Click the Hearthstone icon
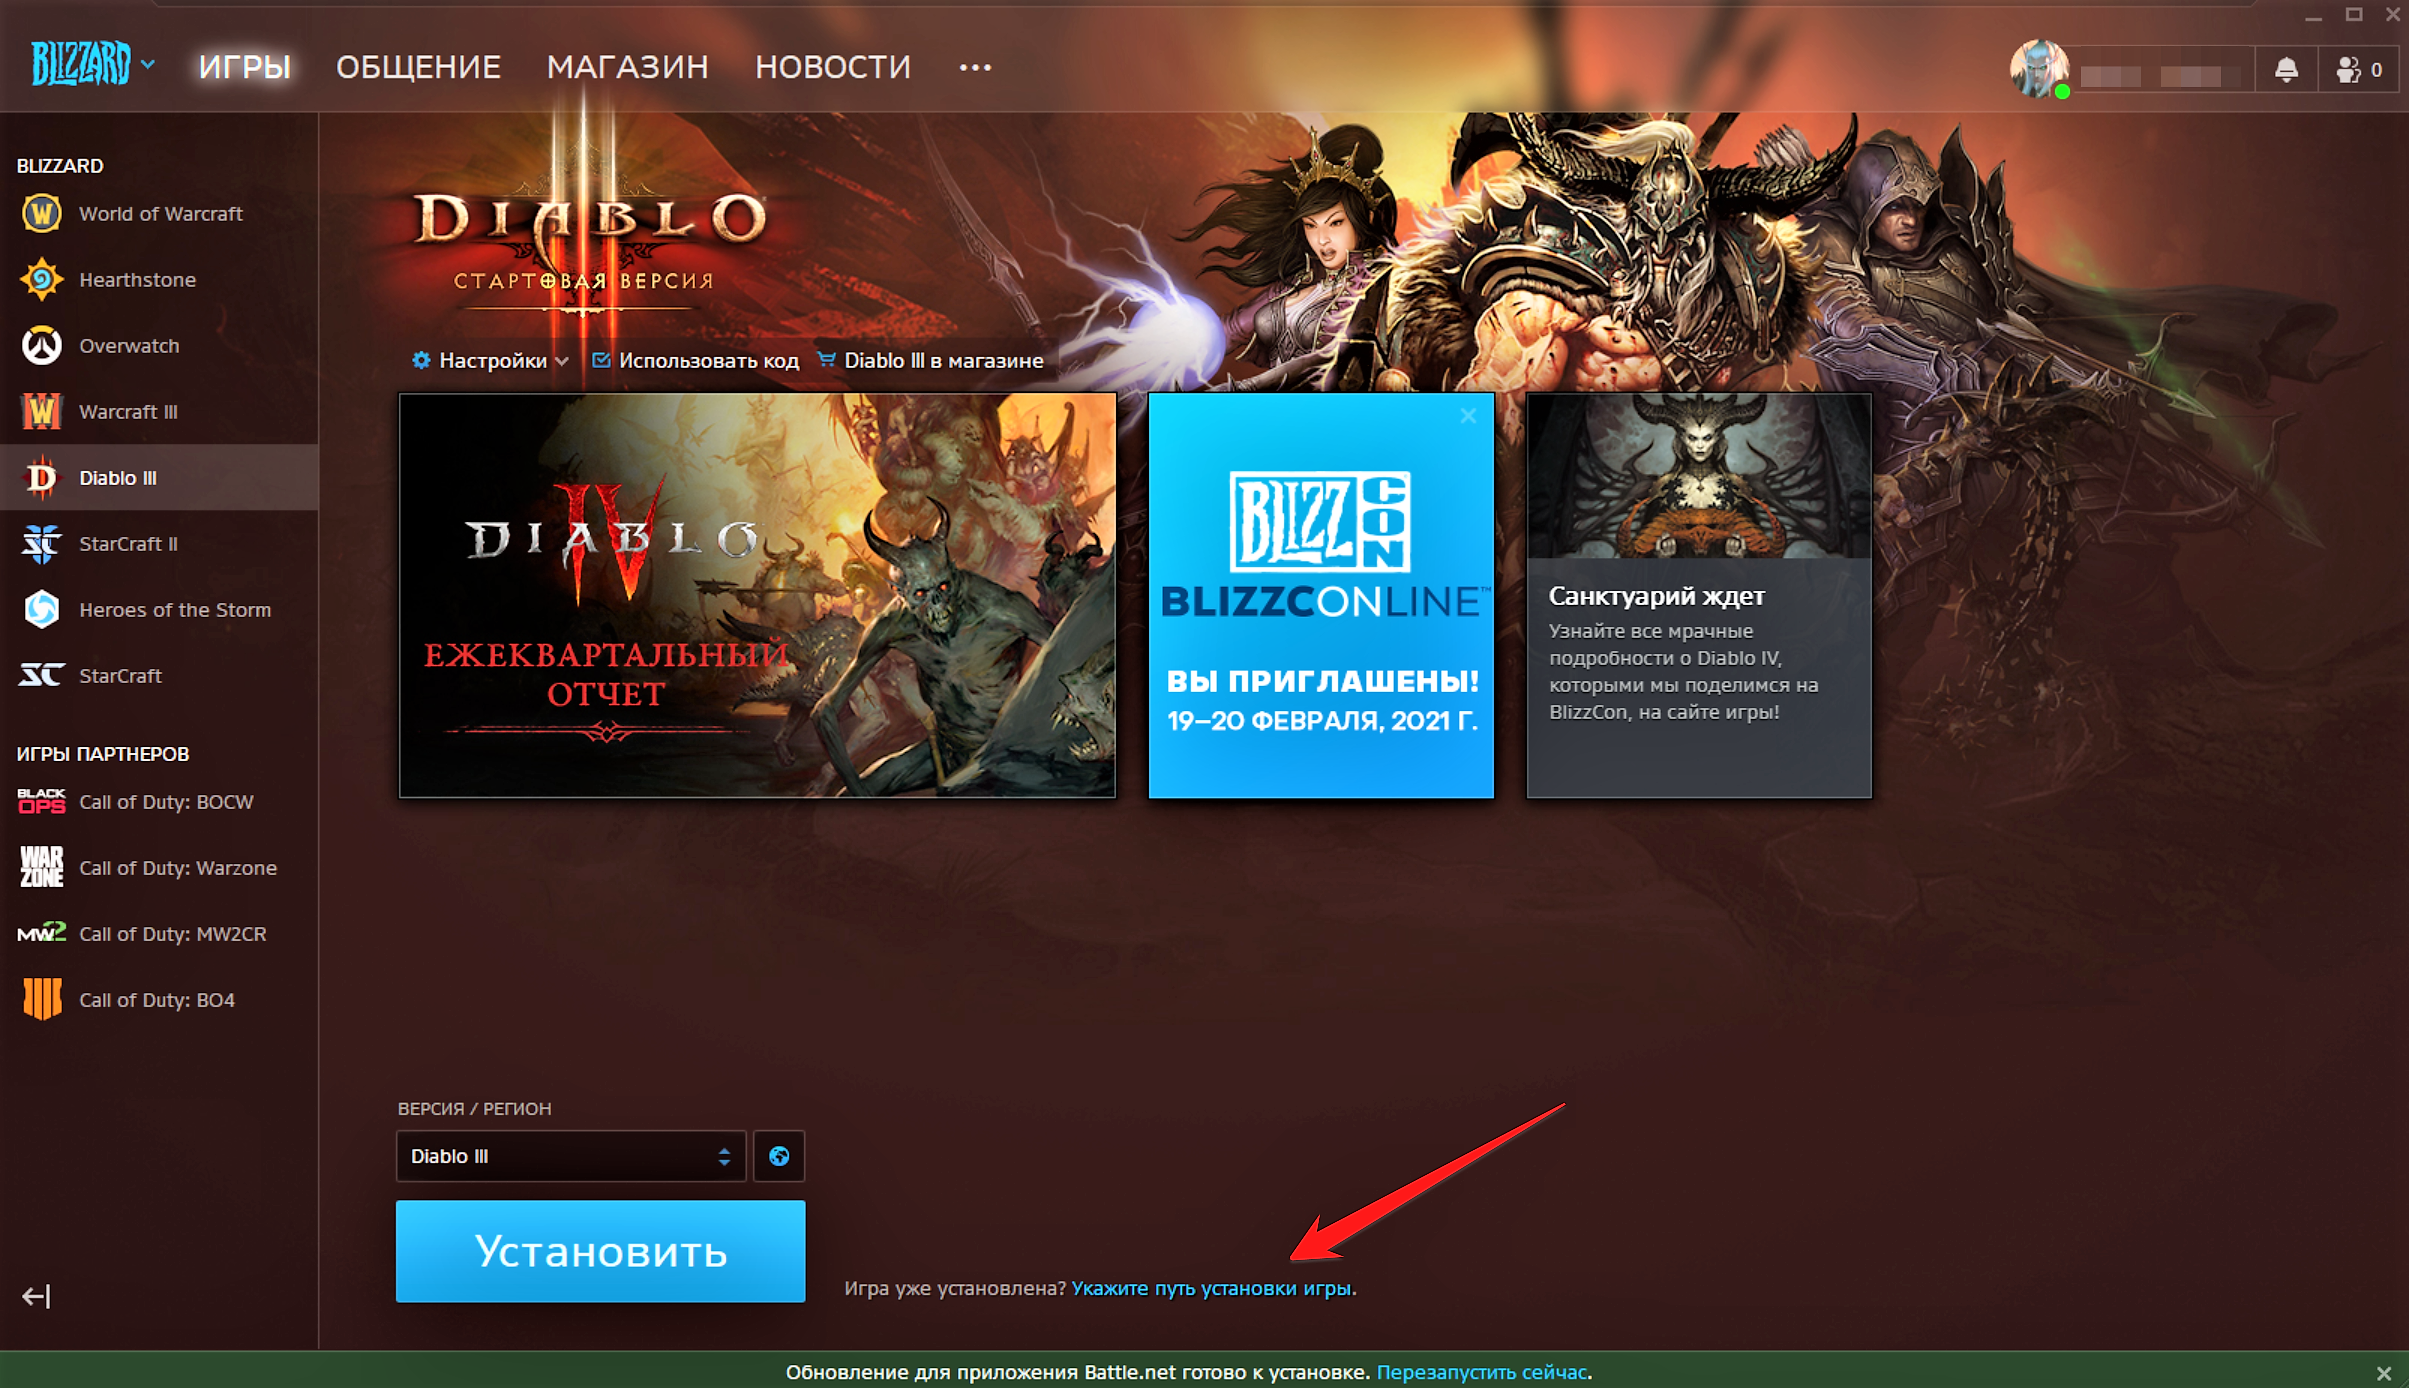This screenshot has width=2409, height=1388. [x=40, y=280]
